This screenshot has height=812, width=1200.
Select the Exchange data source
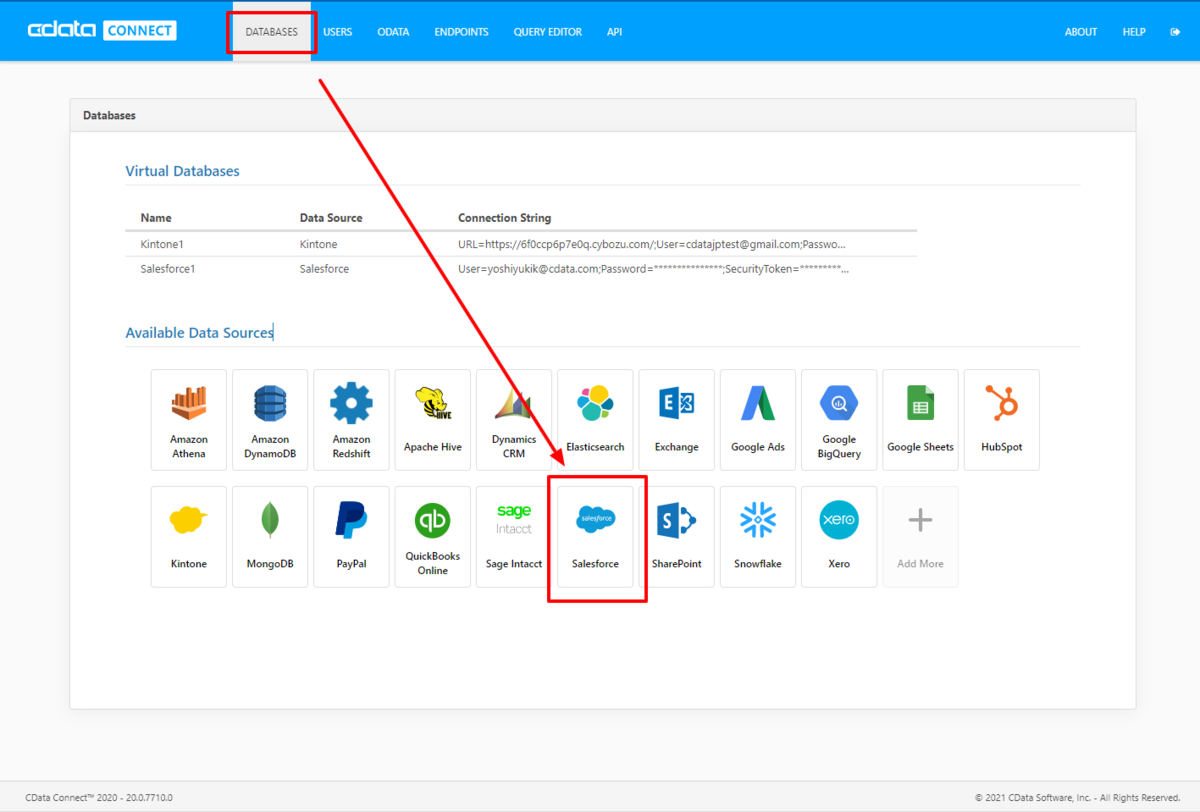(677, 420)
